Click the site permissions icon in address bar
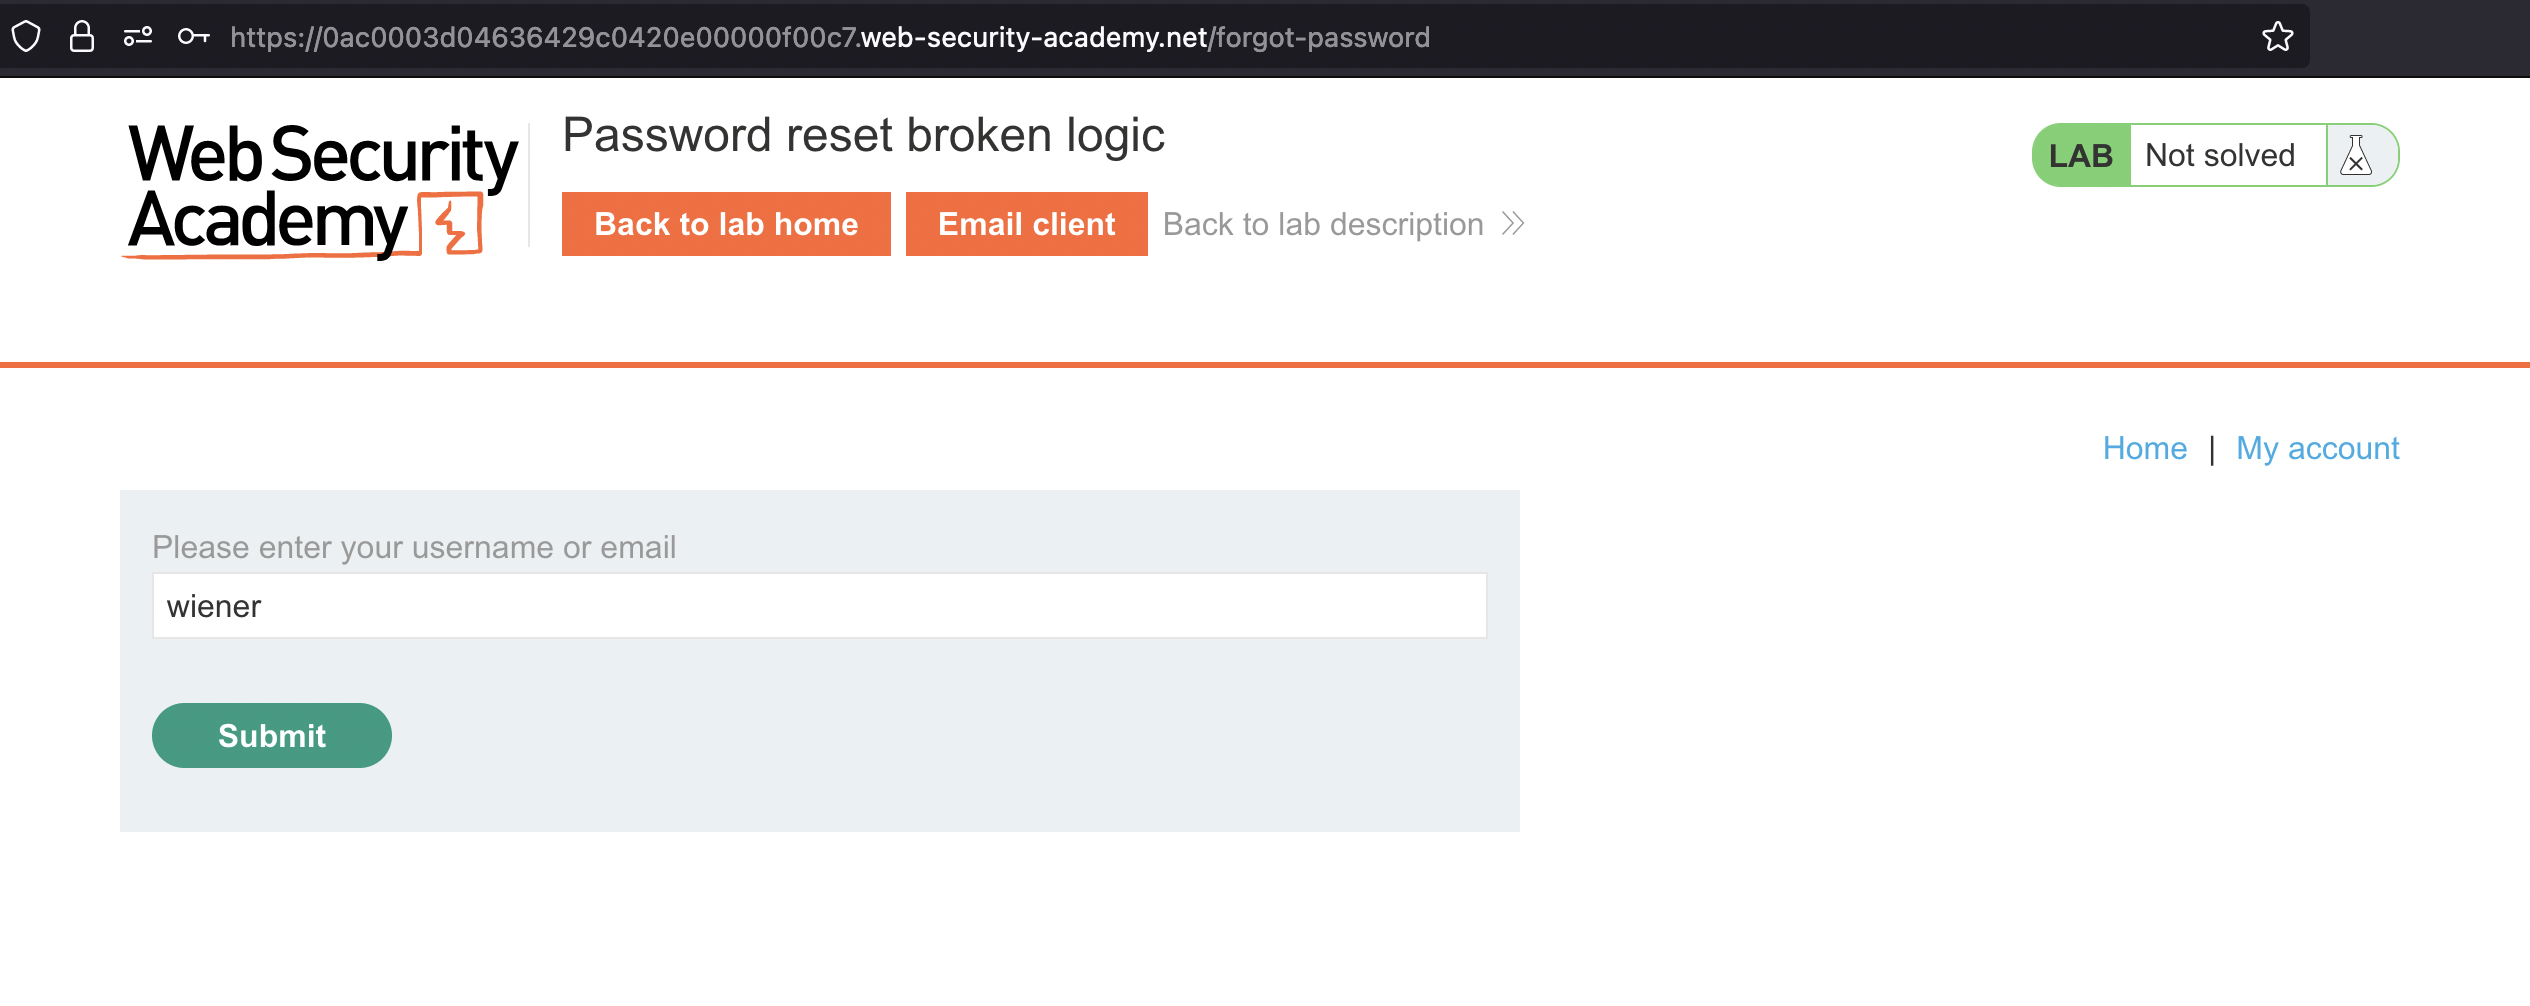2530x1006 pixels. pos(137,37)
